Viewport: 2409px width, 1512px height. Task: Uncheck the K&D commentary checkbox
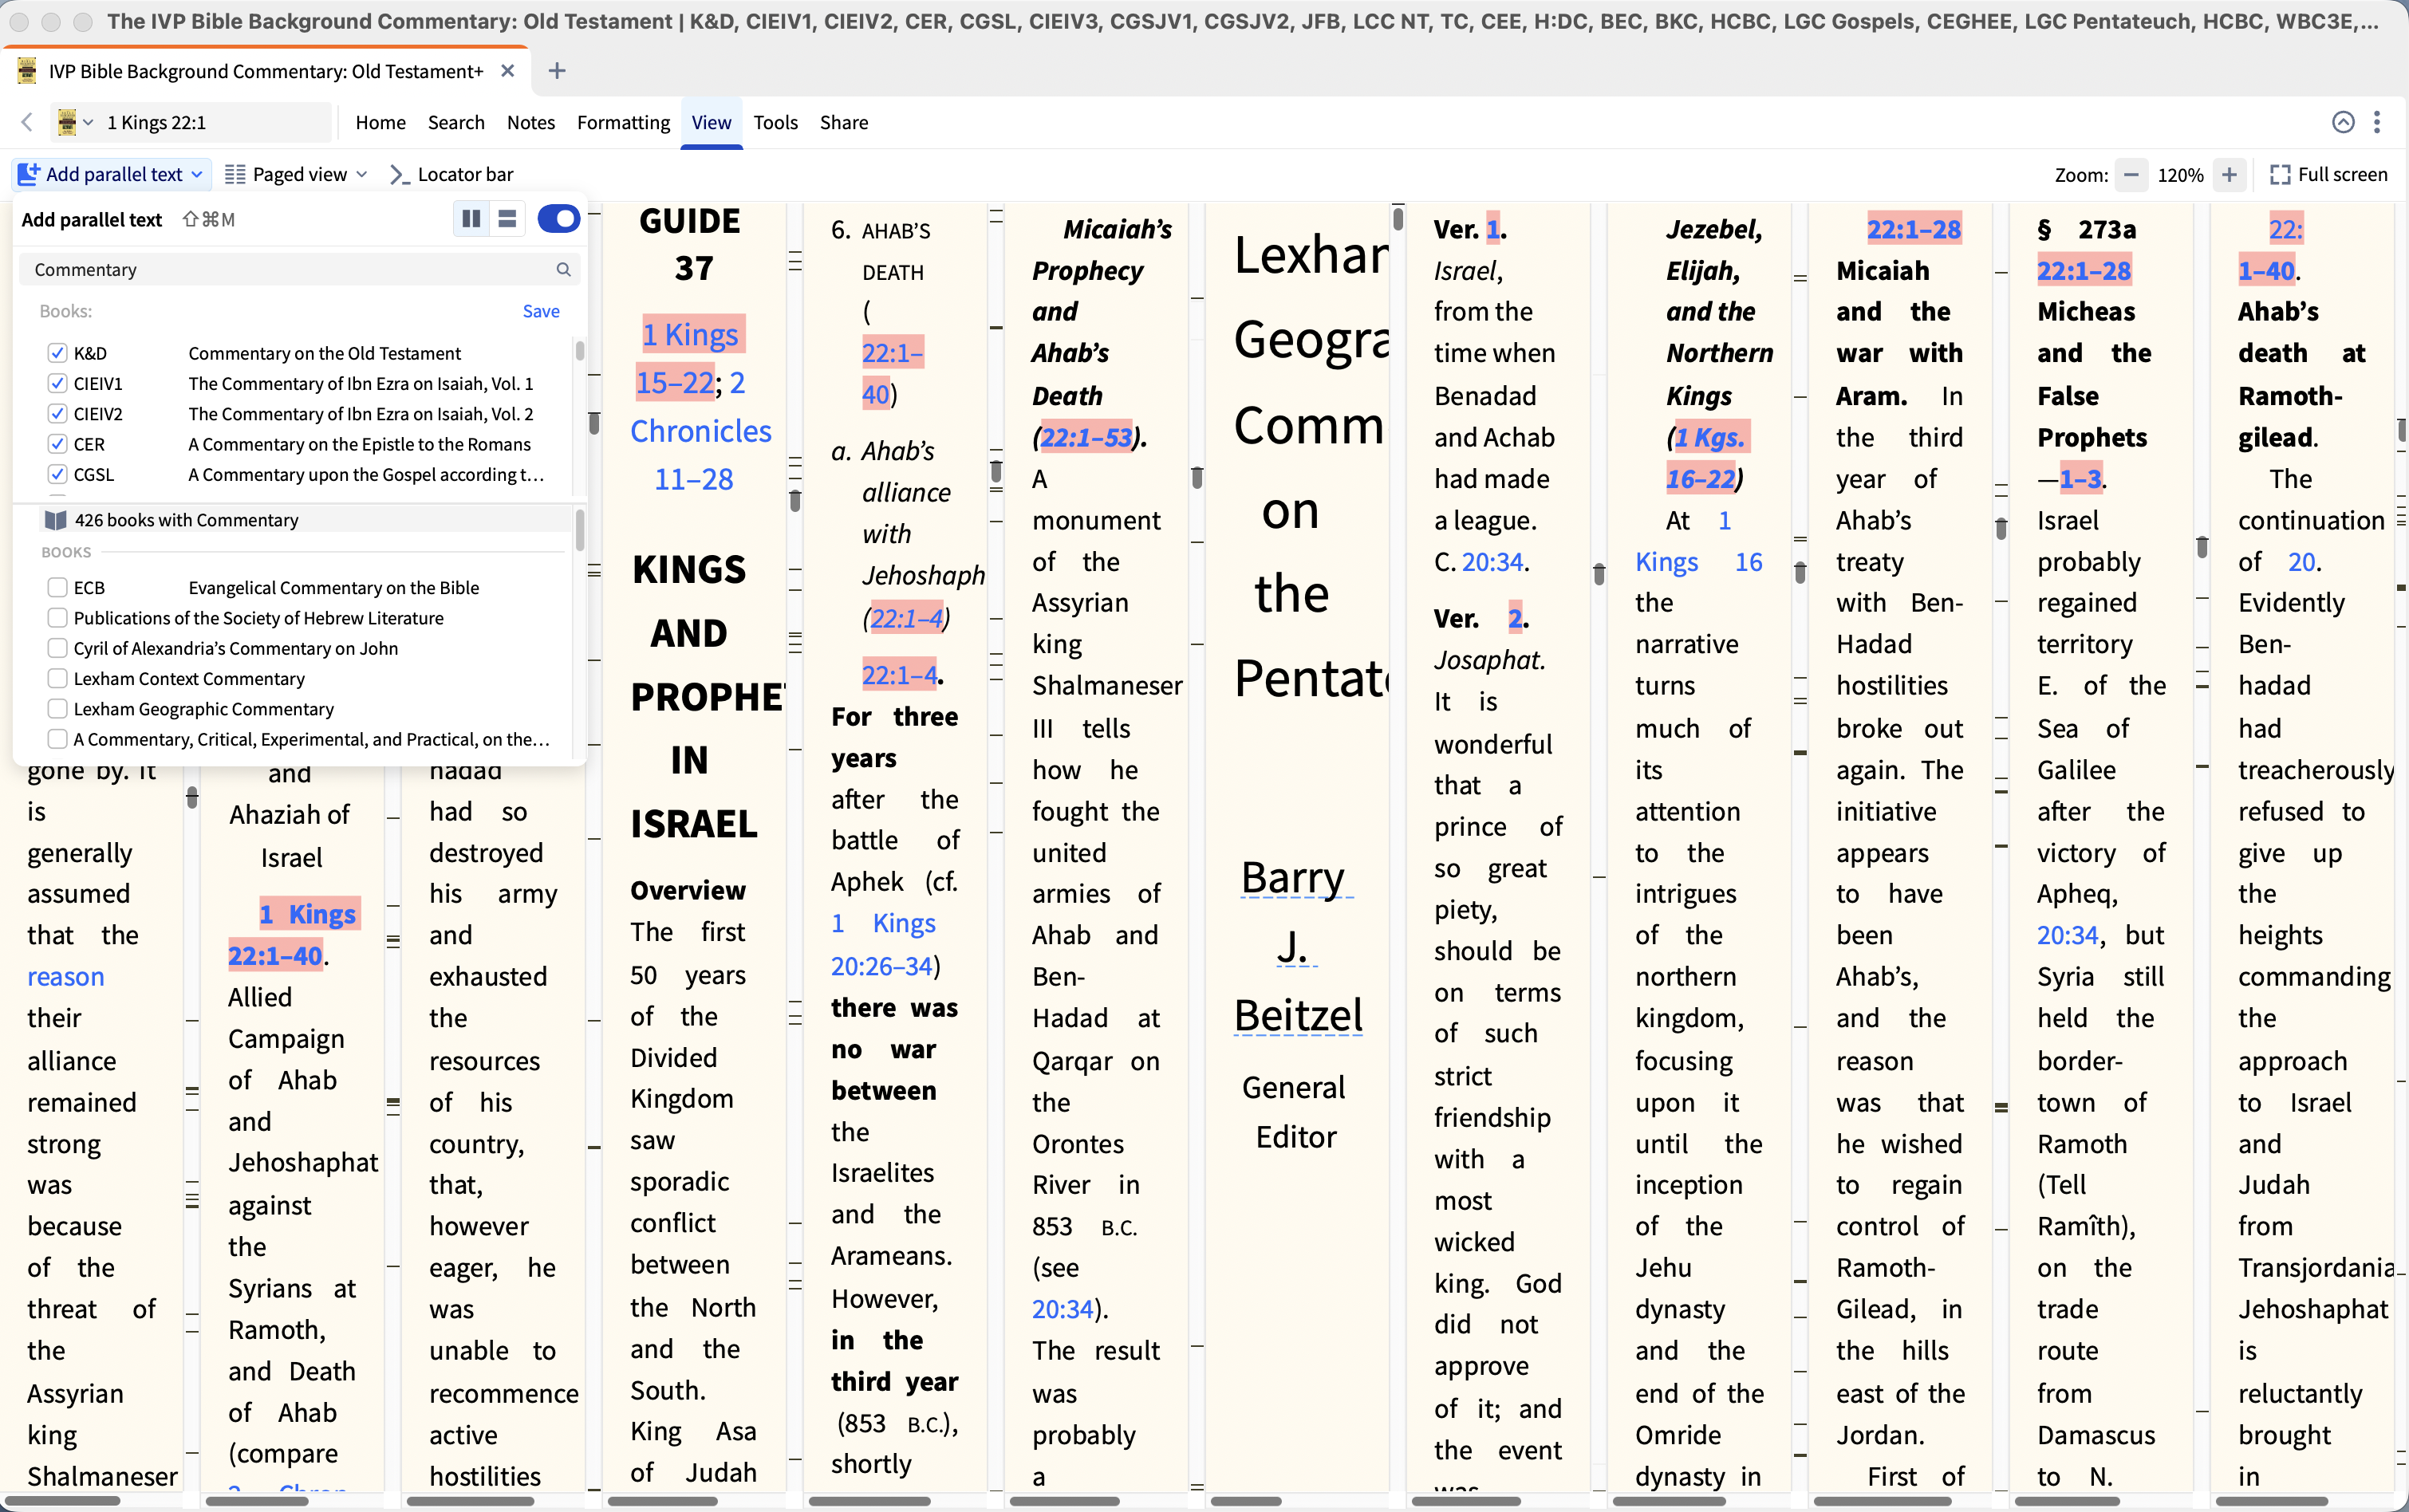(x=57, y=353)
